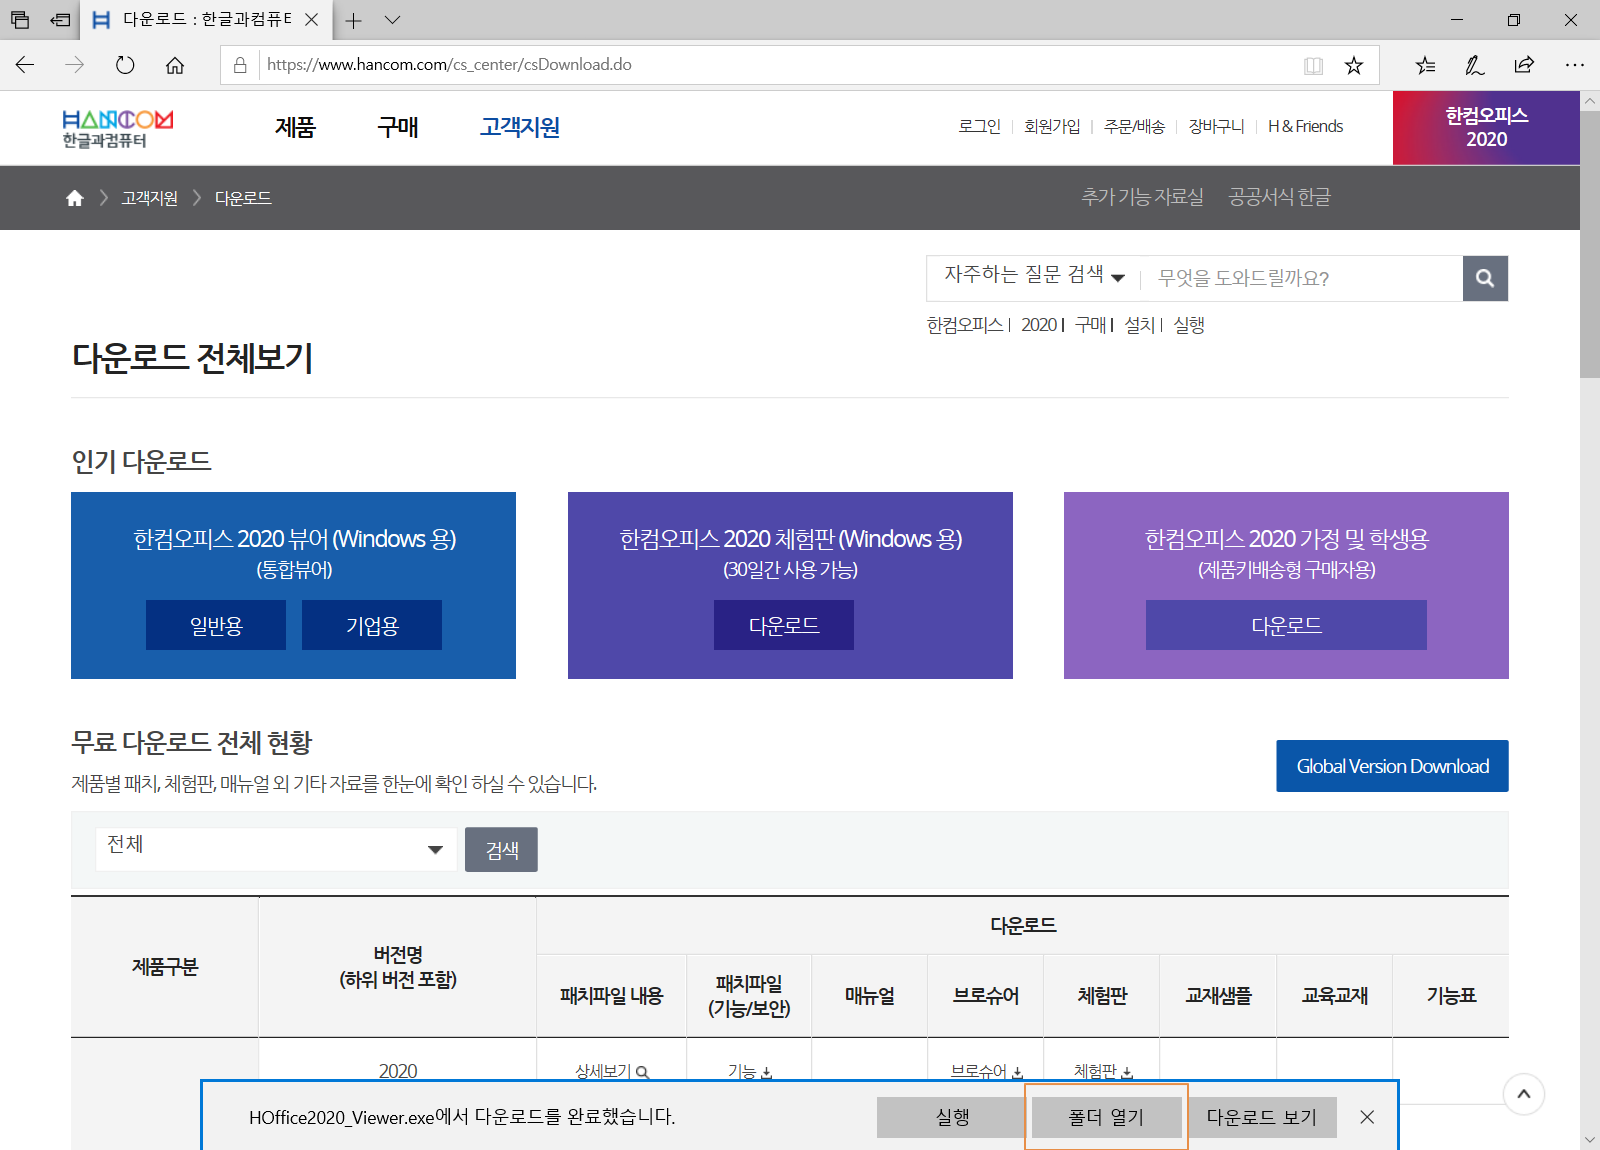The width and height of the screenshot is (1600, 1150).
Task: Download viewer 일반용 version
Action: [216, 625]
